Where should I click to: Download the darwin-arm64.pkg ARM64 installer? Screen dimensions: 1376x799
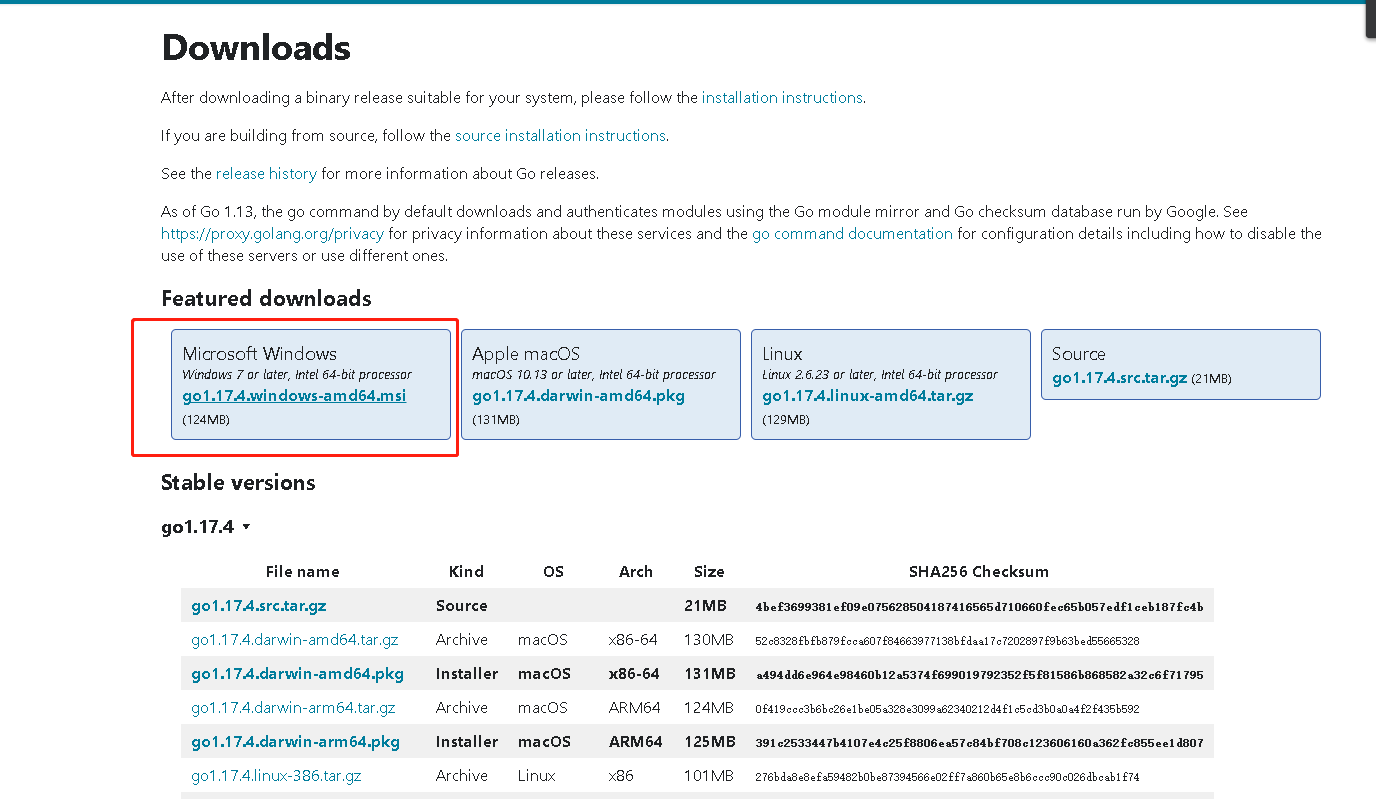[297, 741]
